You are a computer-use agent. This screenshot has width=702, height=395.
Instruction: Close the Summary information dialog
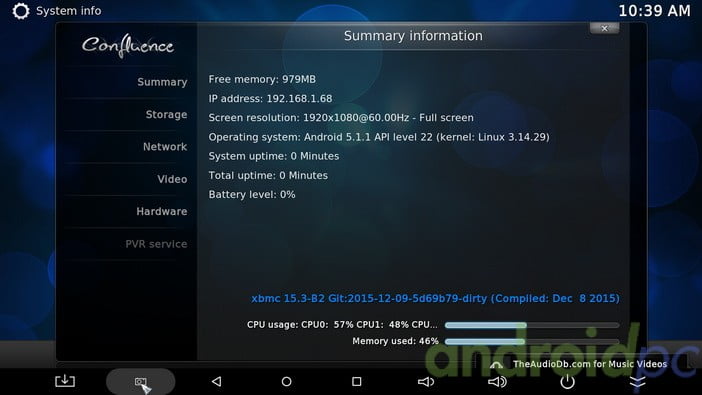[604, 29]
